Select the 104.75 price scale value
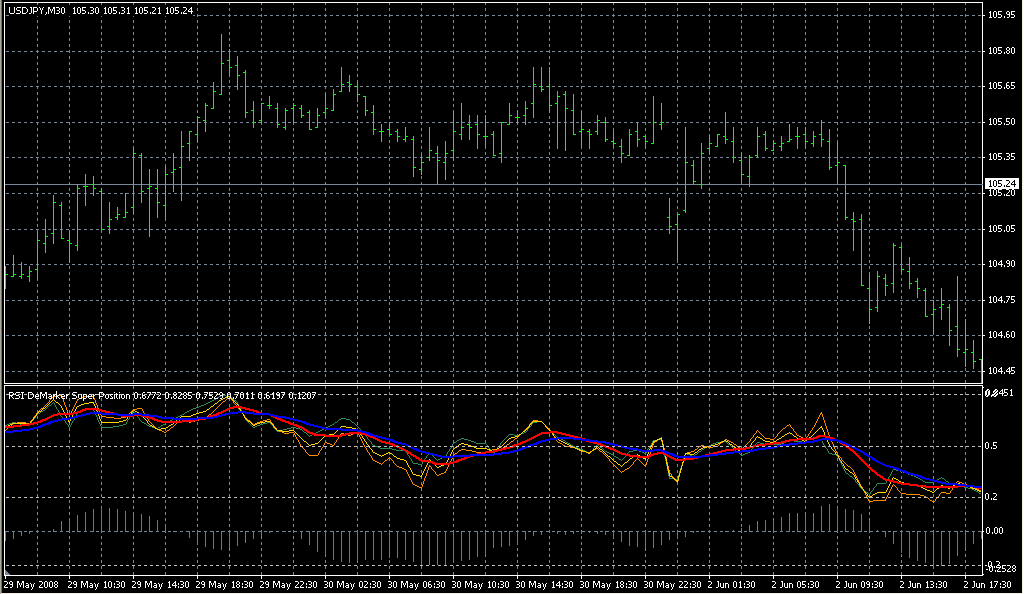Image resolution: width=1024 pixels, height=594 pixels. (x=1002, y=300)
